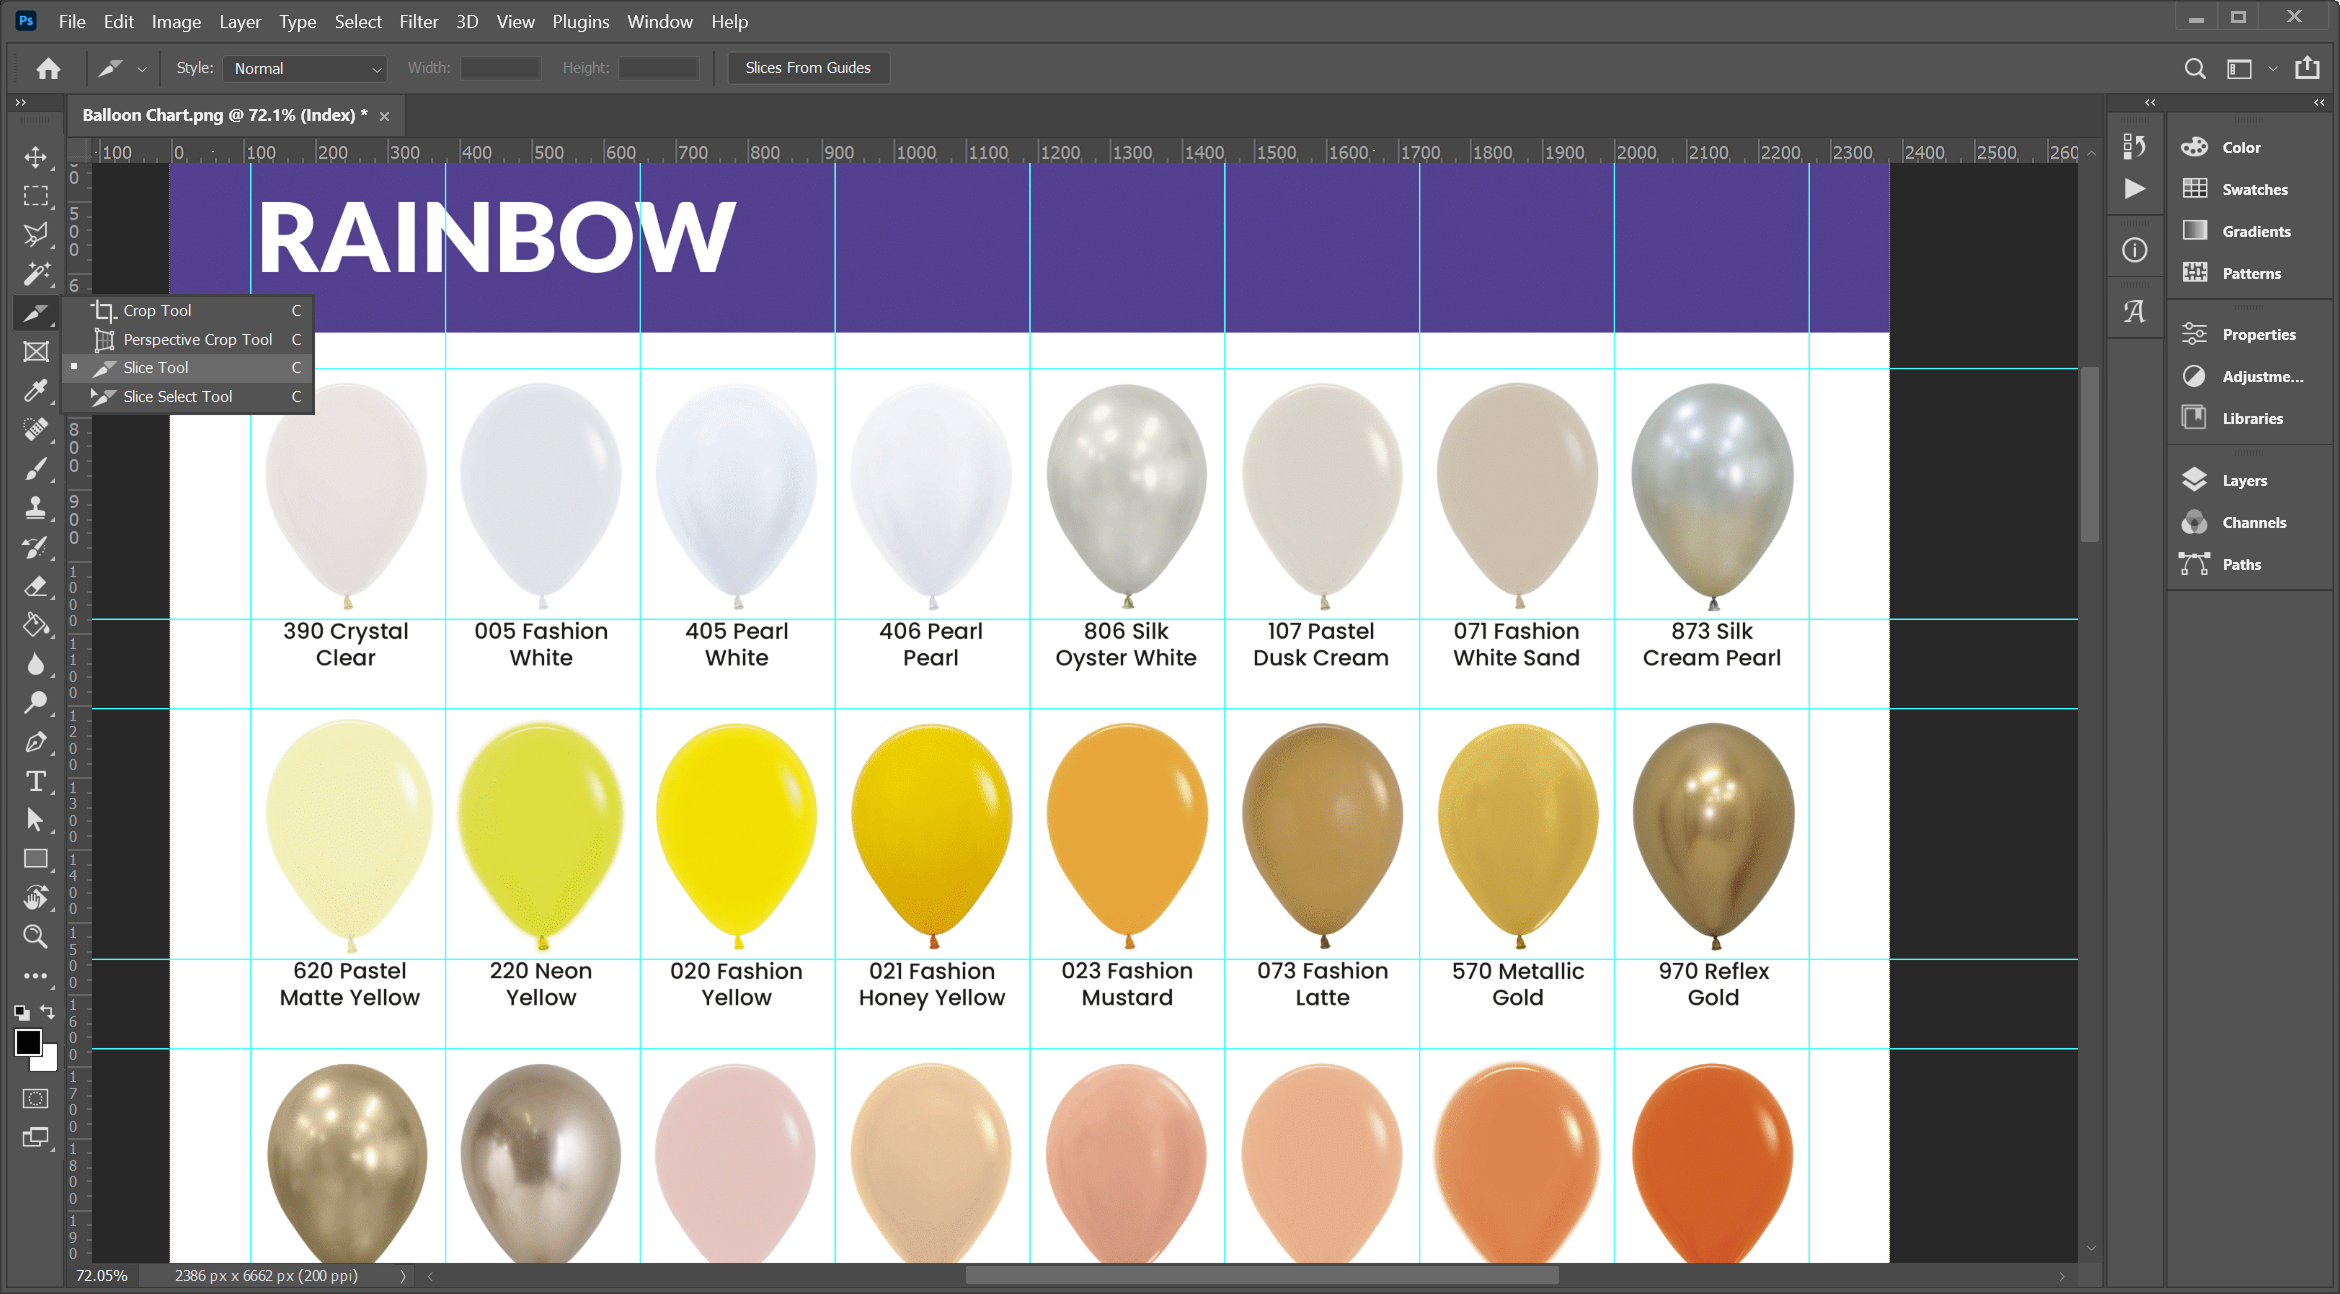Choose Slice Select Tool from flyout

(x=177, y=396)
